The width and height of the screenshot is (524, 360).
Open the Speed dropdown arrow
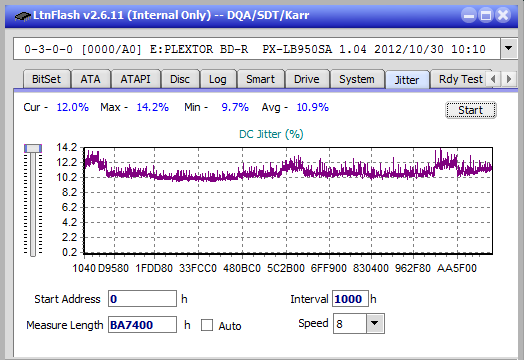(375, 323)
